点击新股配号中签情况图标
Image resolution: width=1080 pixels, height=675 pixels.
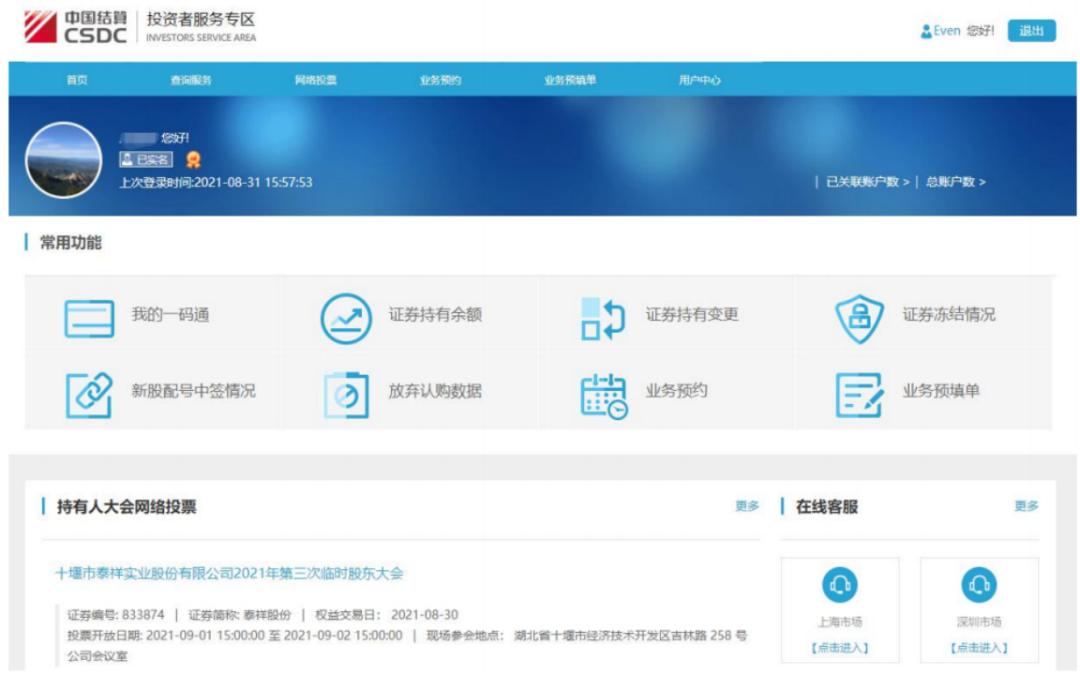pos(88,391)
